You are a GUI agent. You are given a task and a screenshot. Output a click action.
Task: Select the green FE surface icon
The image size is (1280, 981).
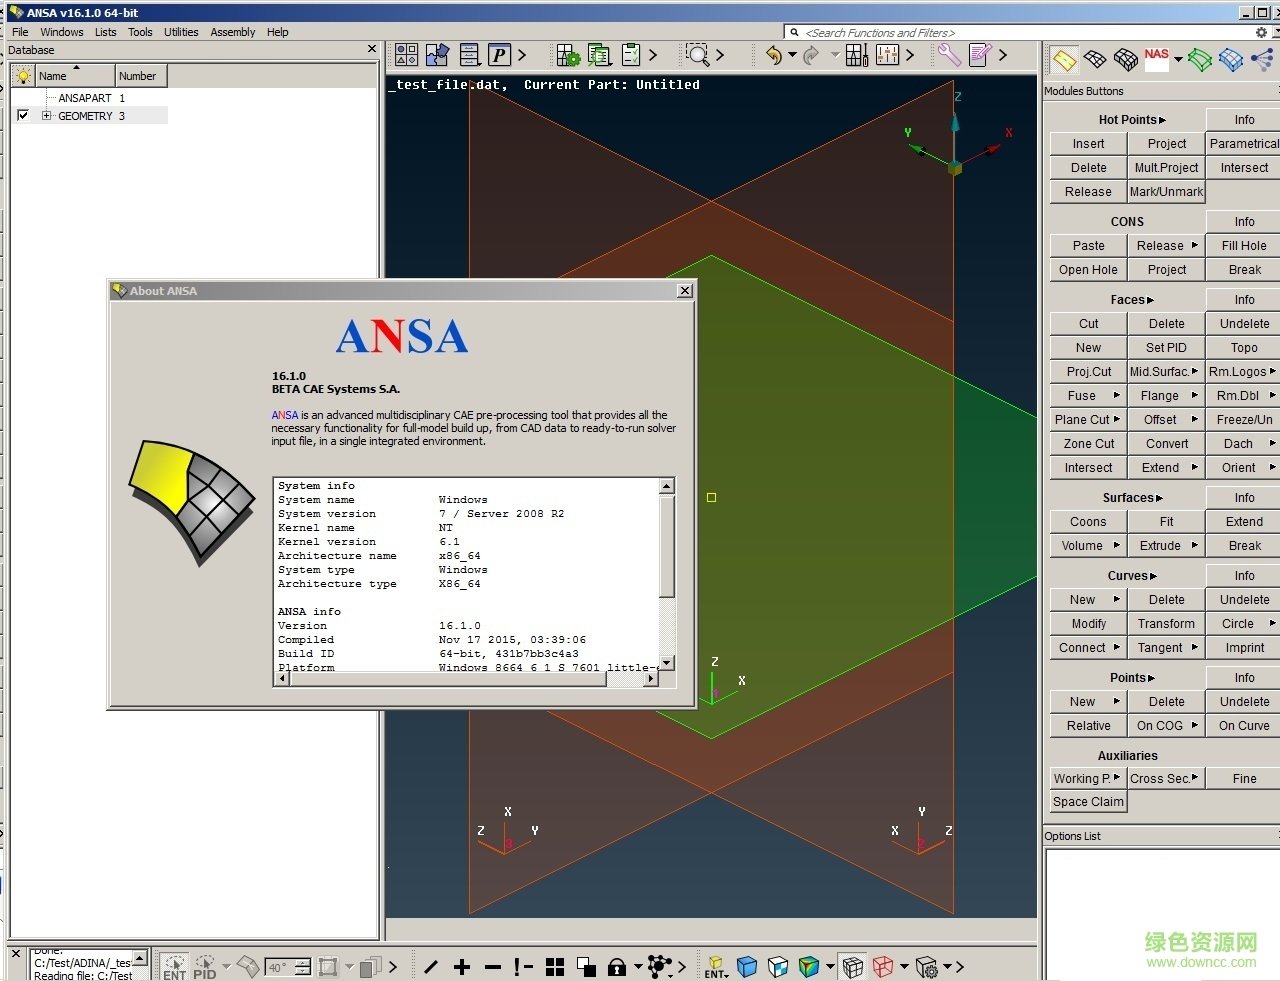(x=1198, y=60)
